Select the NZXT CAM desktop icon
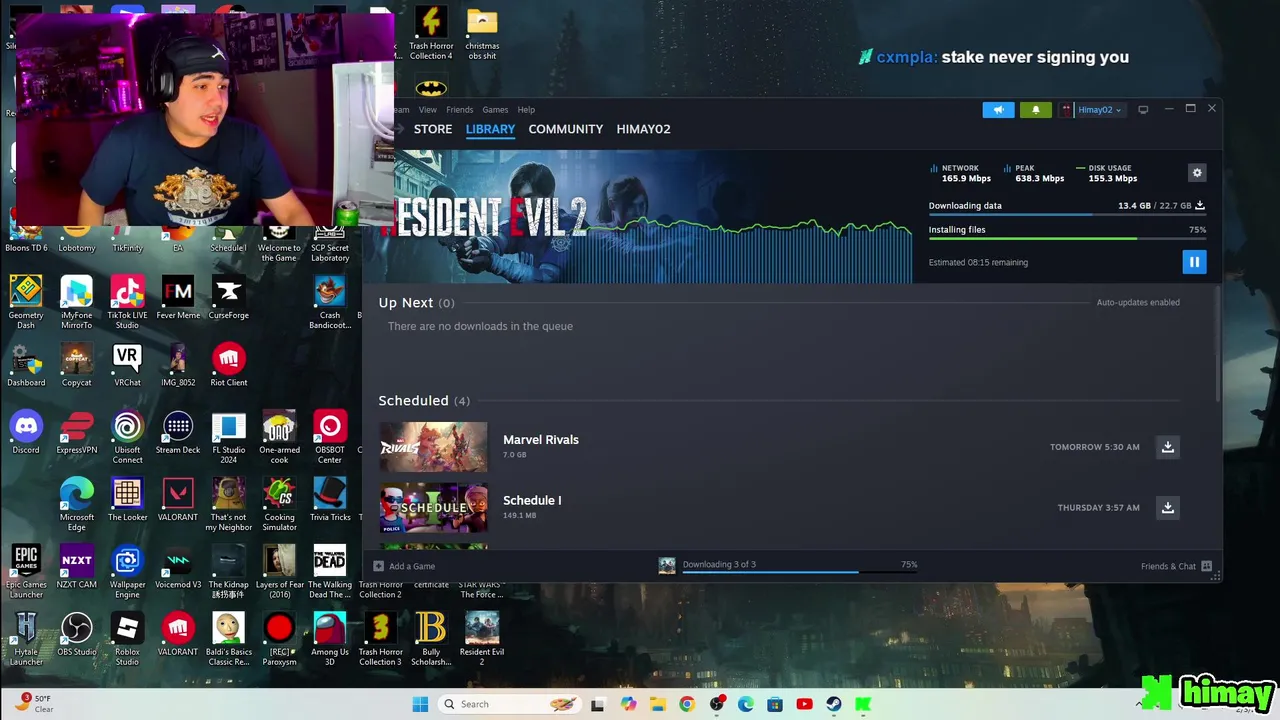1280x720 pixels. click(77, 567)
